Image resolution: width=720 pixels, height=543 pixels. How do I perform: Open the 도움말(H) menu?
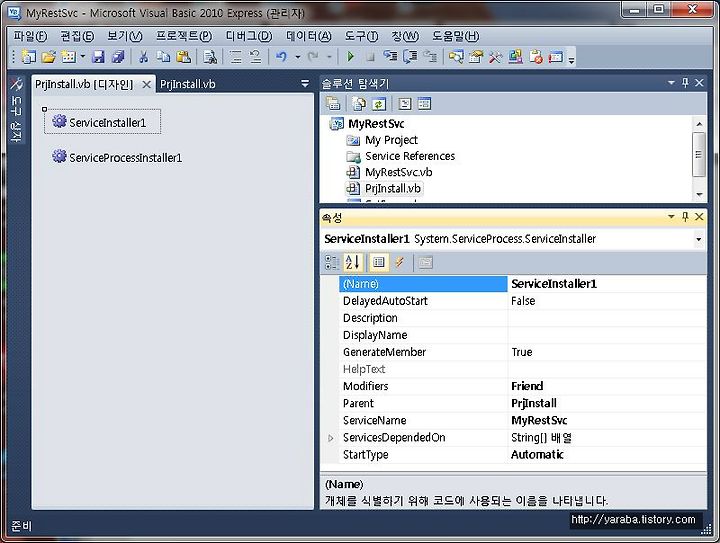456,36
